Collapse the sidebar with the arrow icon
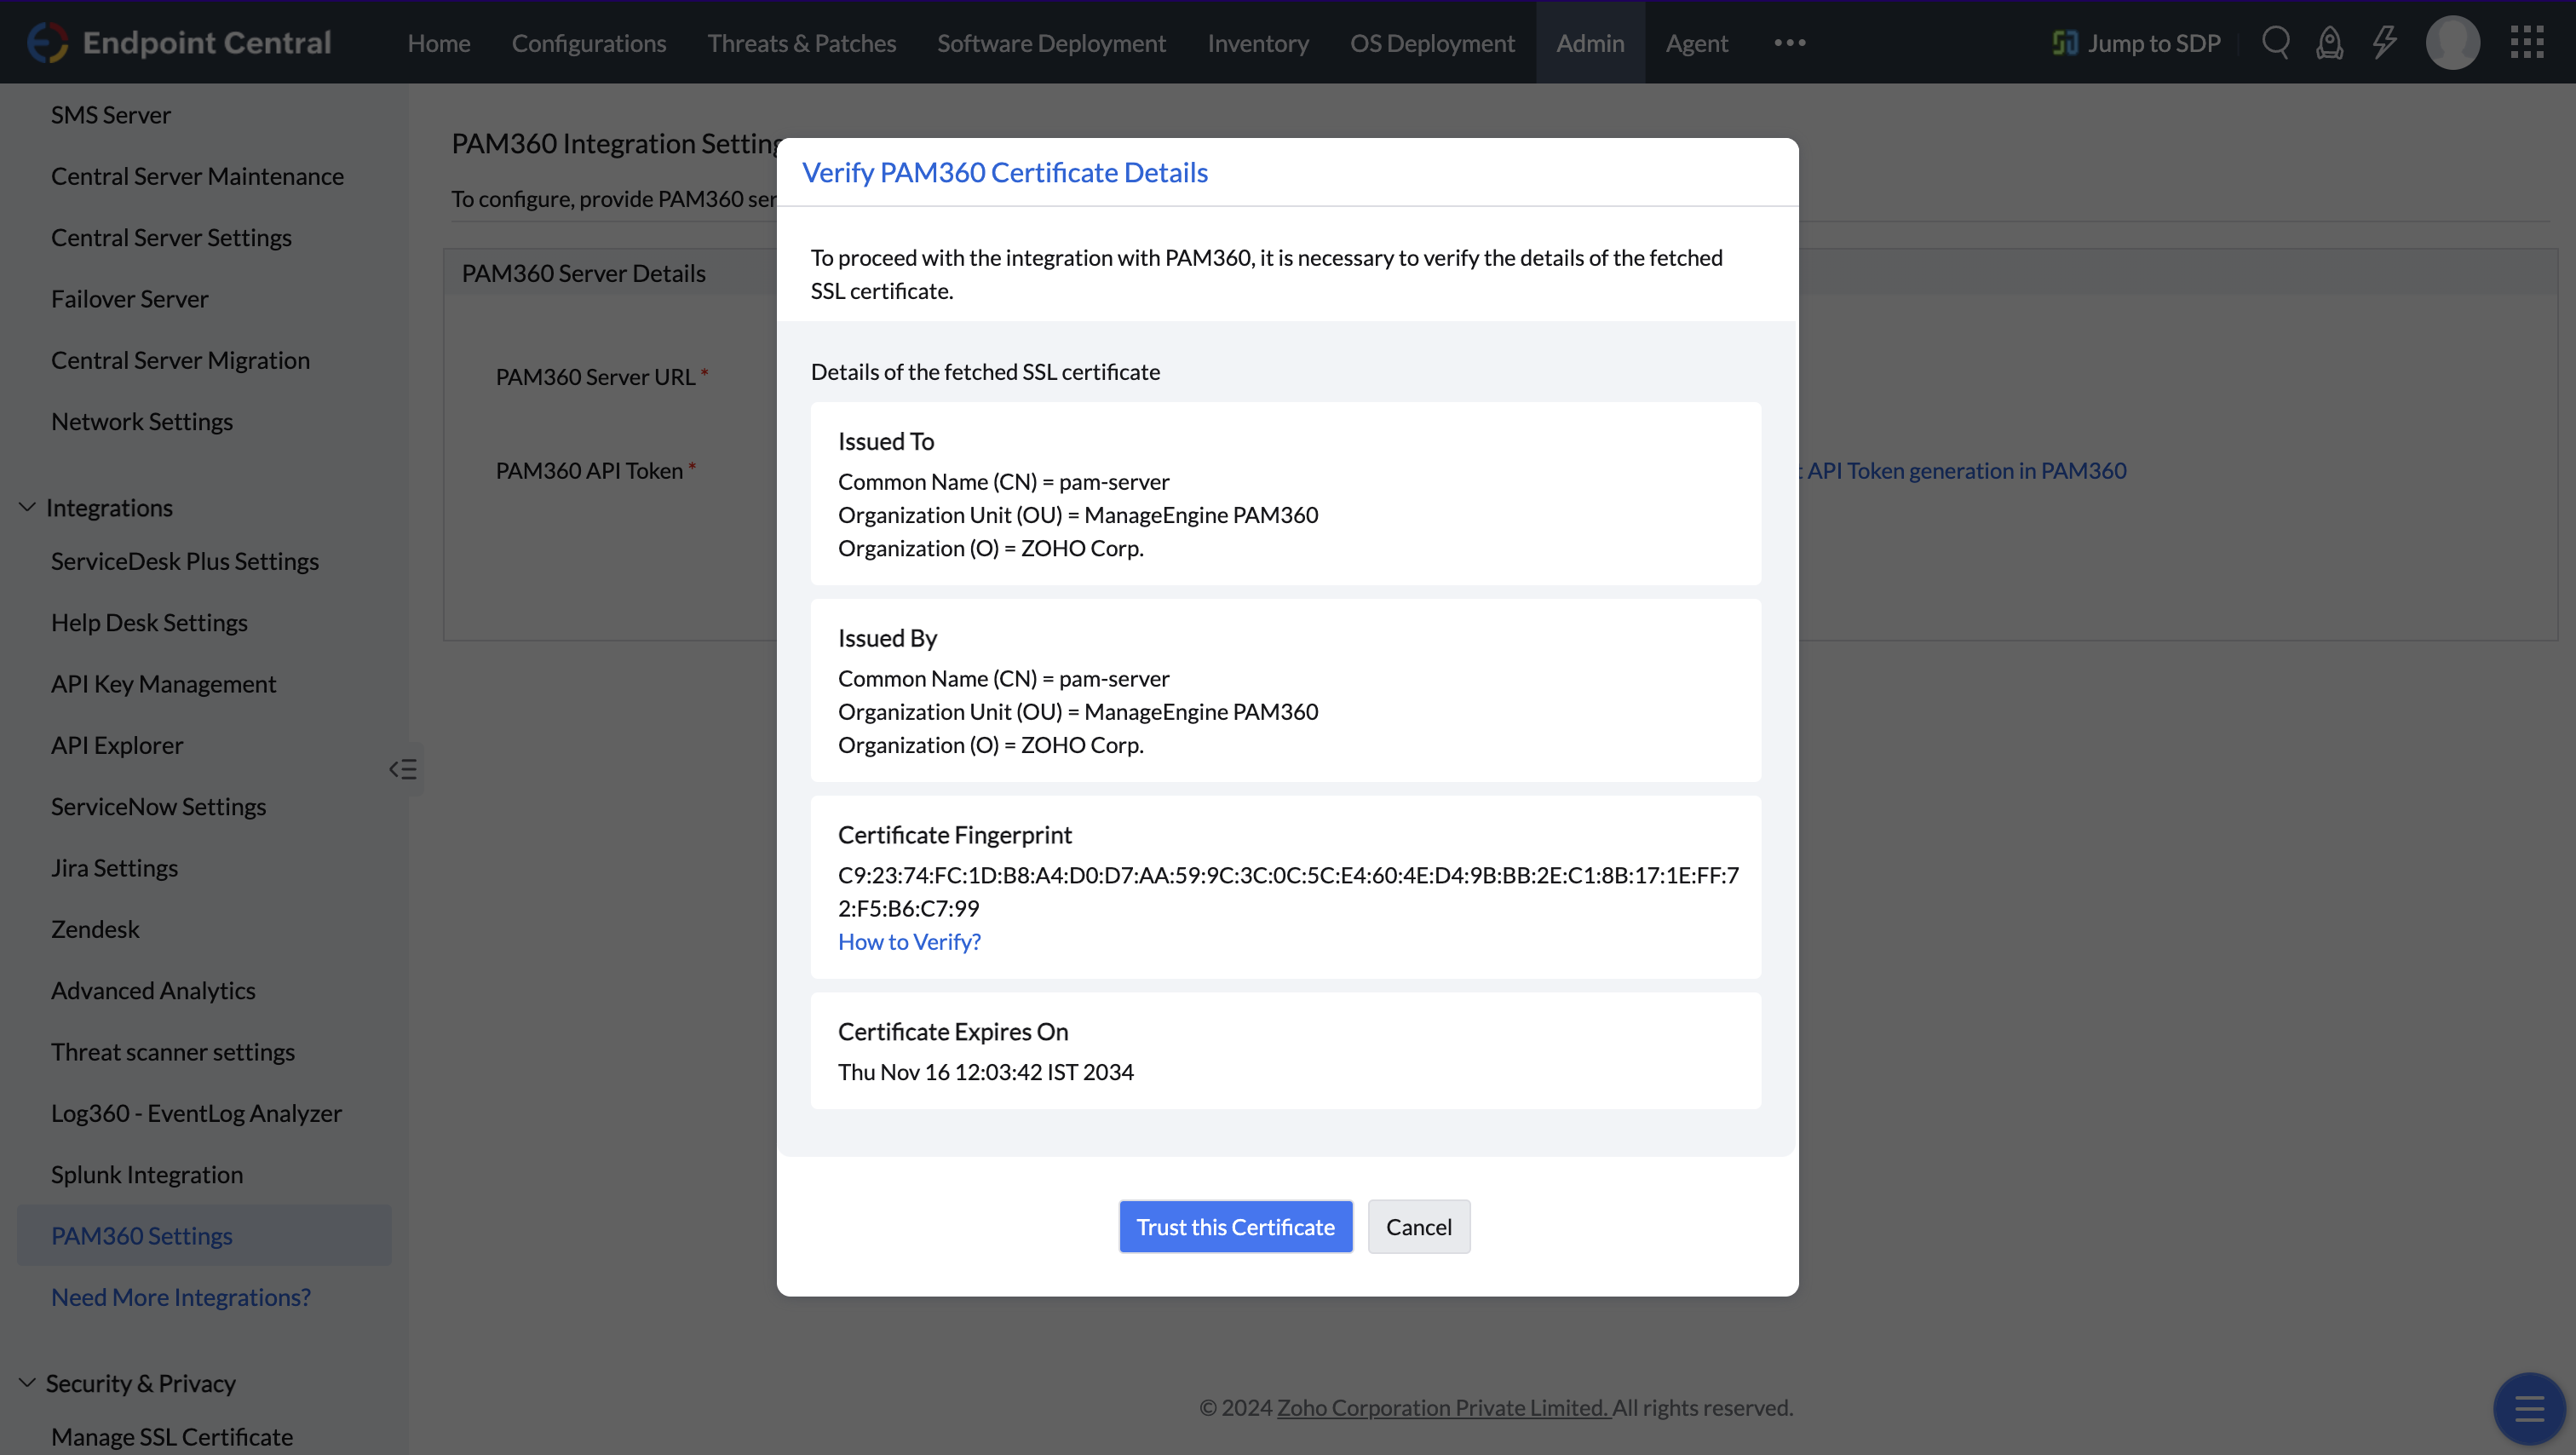2576x1455 pixels. click(403, 769)
